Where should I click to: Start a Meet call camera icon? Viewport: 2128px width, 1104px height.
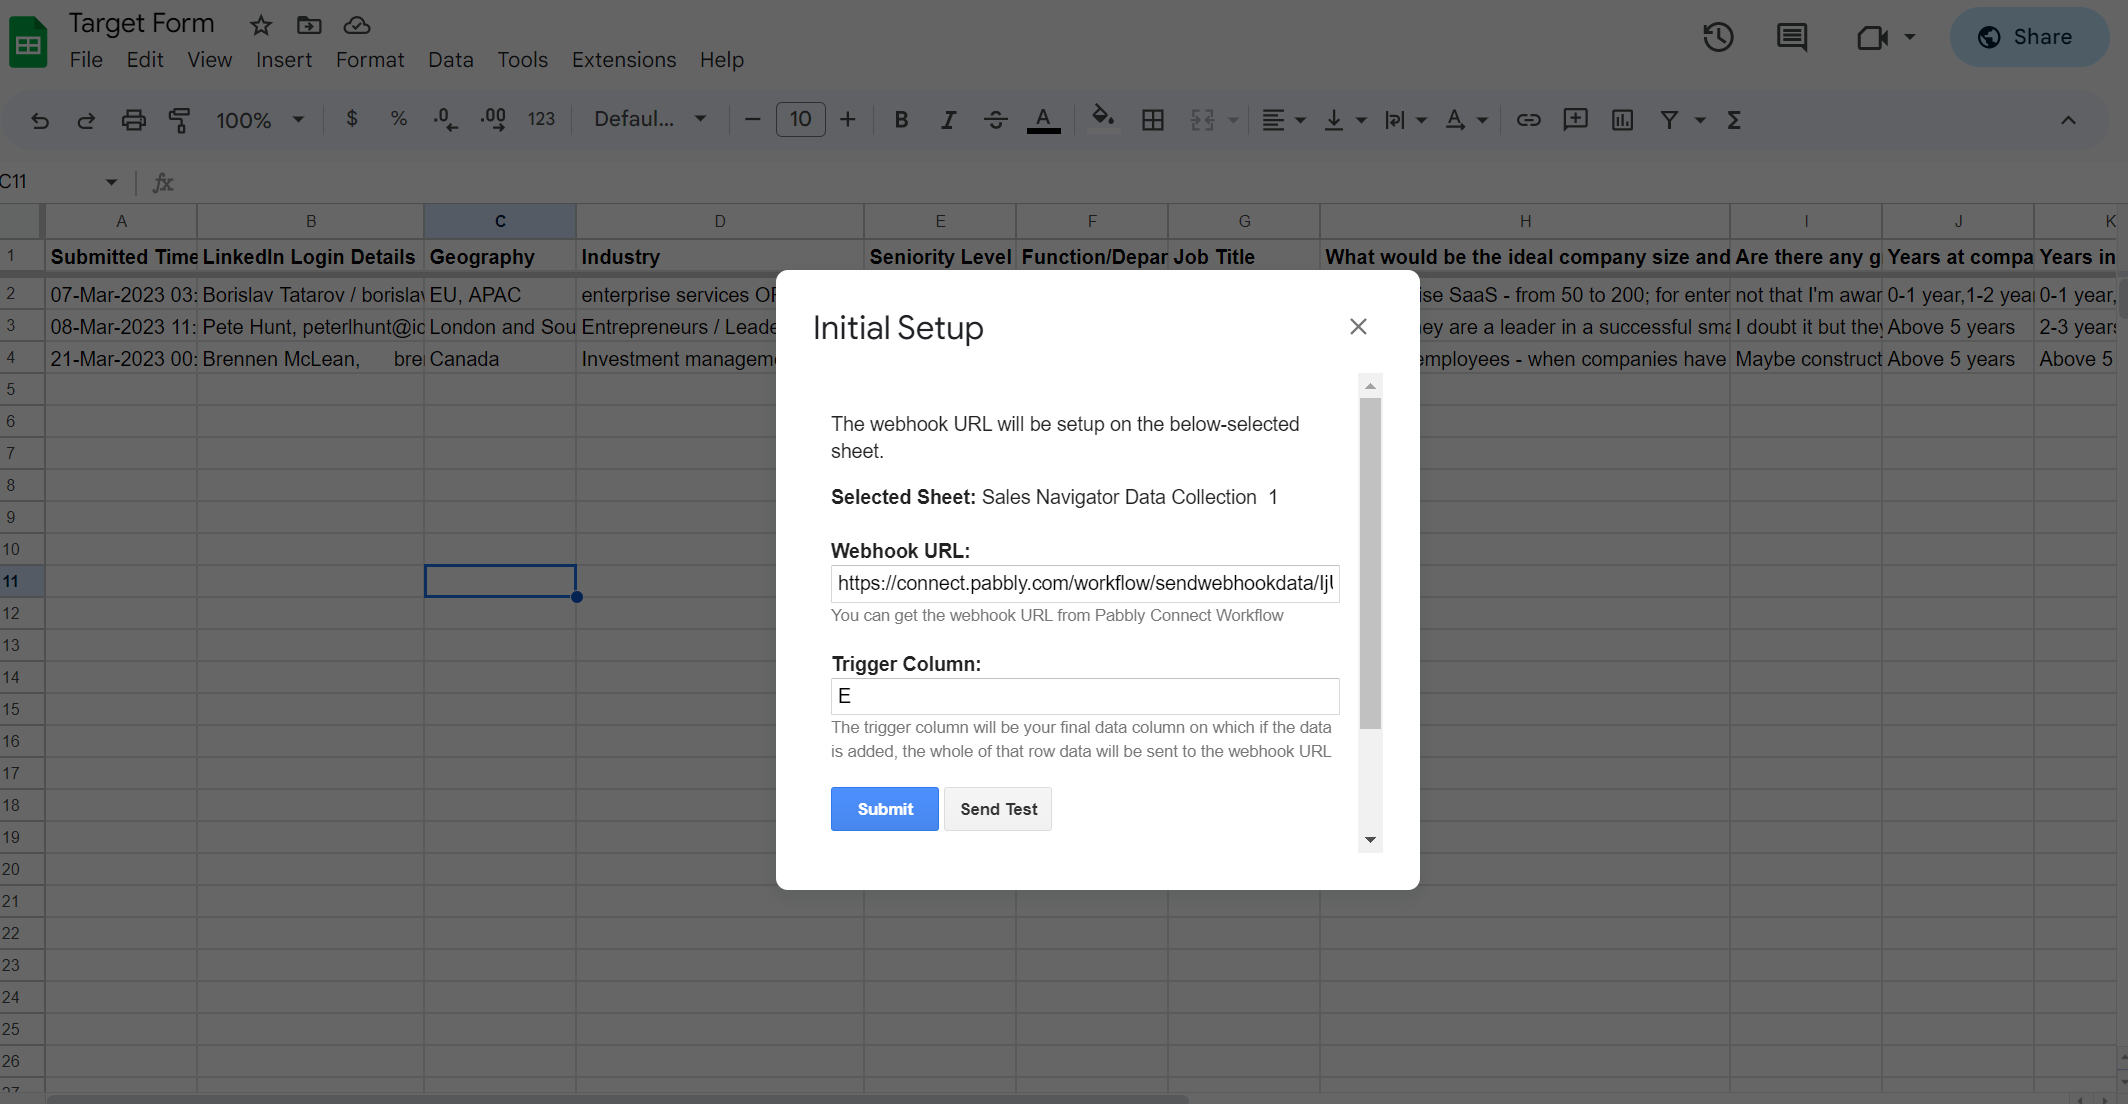pos(1872,38)
